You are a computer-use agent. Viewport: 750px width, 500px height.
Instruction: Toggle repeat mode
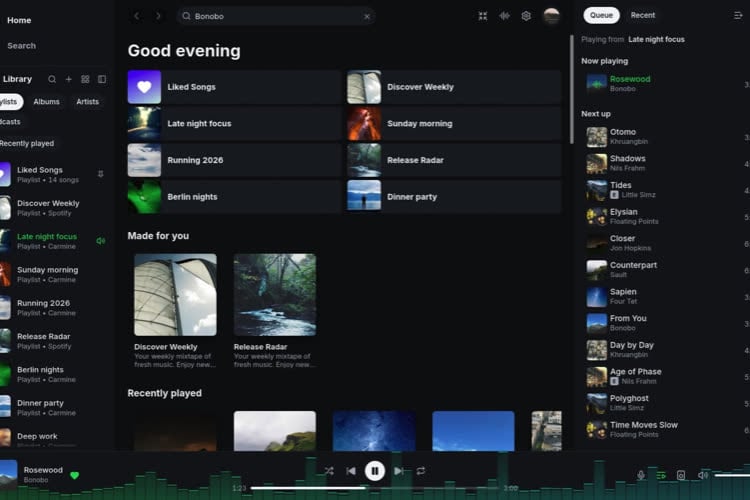[x=420, y=471]
